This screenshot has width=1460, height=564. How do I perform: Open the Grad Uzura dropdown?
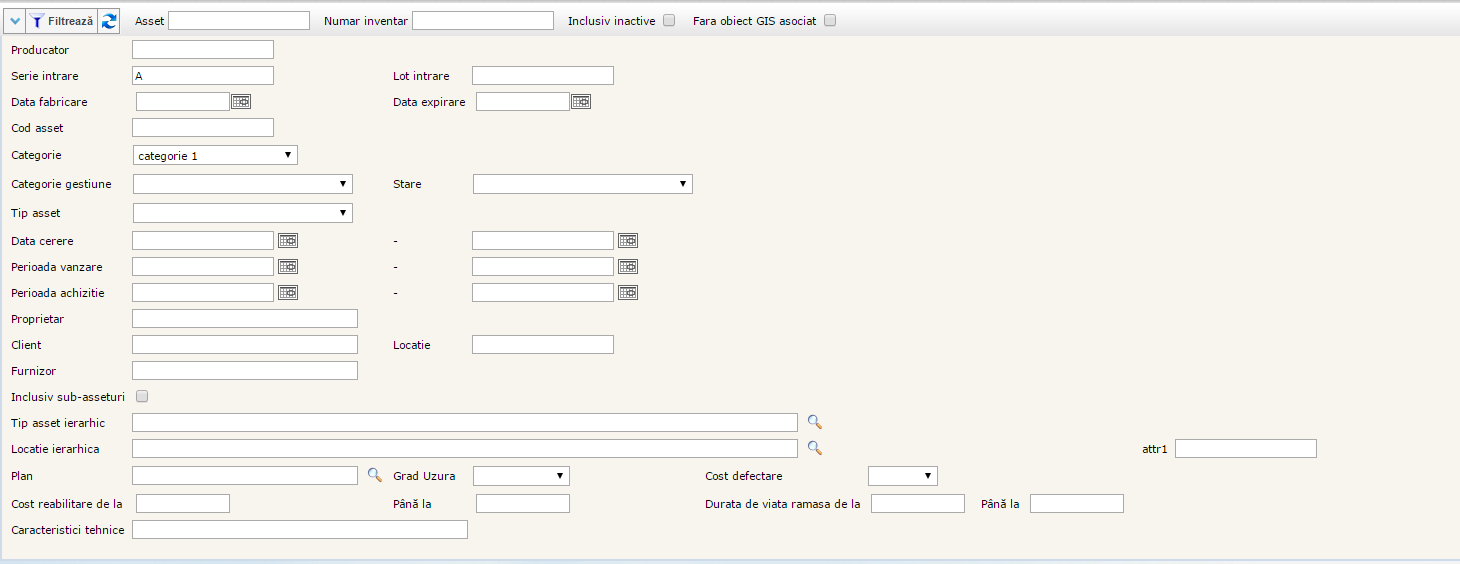coord(521,476)
